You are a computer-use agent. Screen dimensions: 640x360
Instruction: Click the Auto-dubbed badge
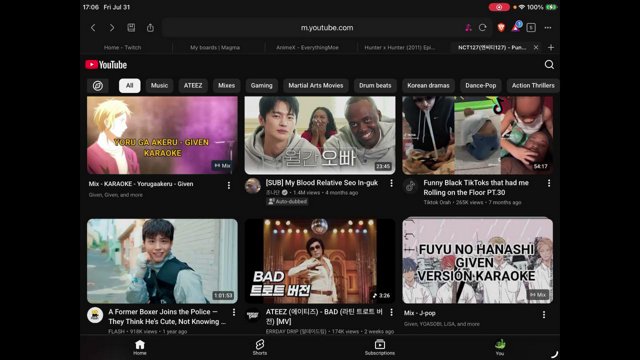tap(287, 202)
